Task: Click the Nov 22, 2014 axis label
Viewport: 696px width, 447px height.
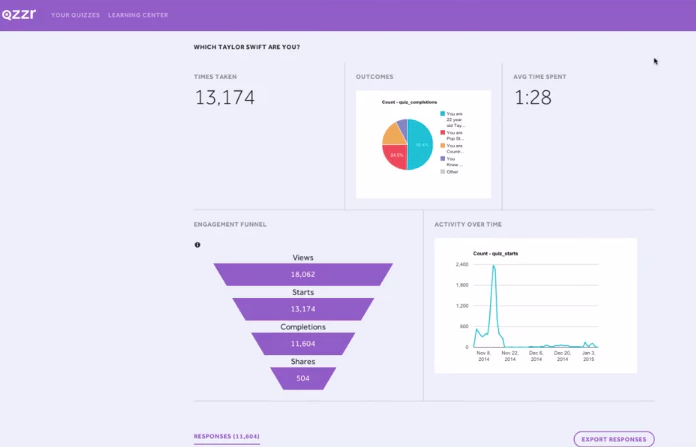Action: (x=510, y=356)
